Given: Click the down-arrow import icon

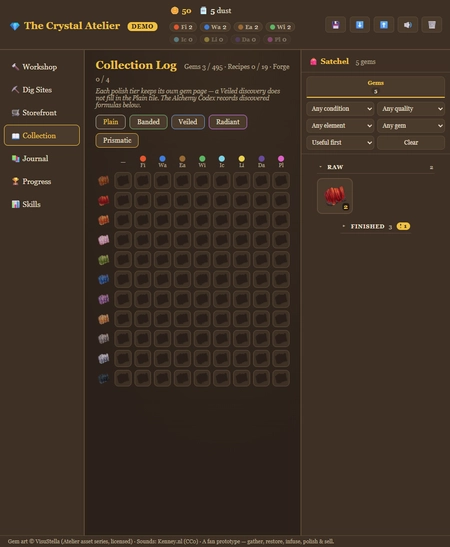Looking at the screenshot, I should pos(360,25).
